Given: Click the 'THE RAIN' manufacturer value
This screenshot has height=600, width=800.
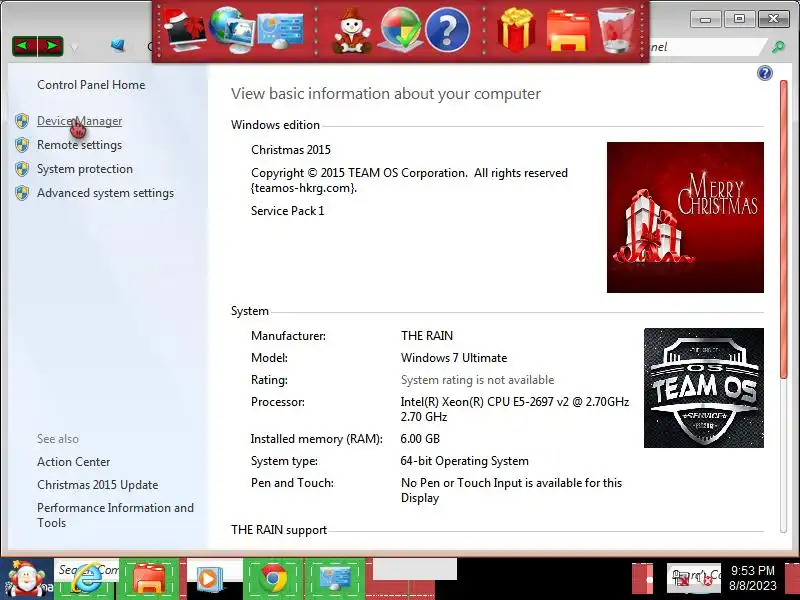Looking at the screenshot, I should point(427,336).
